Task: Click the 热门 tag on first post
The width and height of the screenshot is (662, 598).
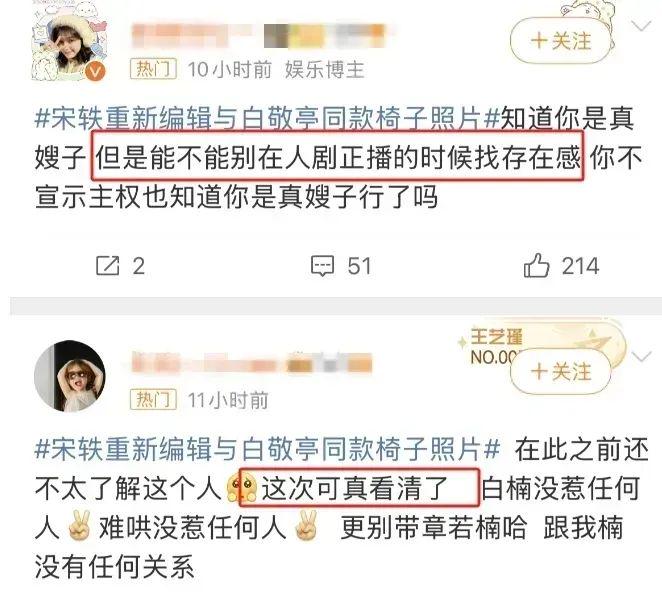Action: click(x=153, y=69)
